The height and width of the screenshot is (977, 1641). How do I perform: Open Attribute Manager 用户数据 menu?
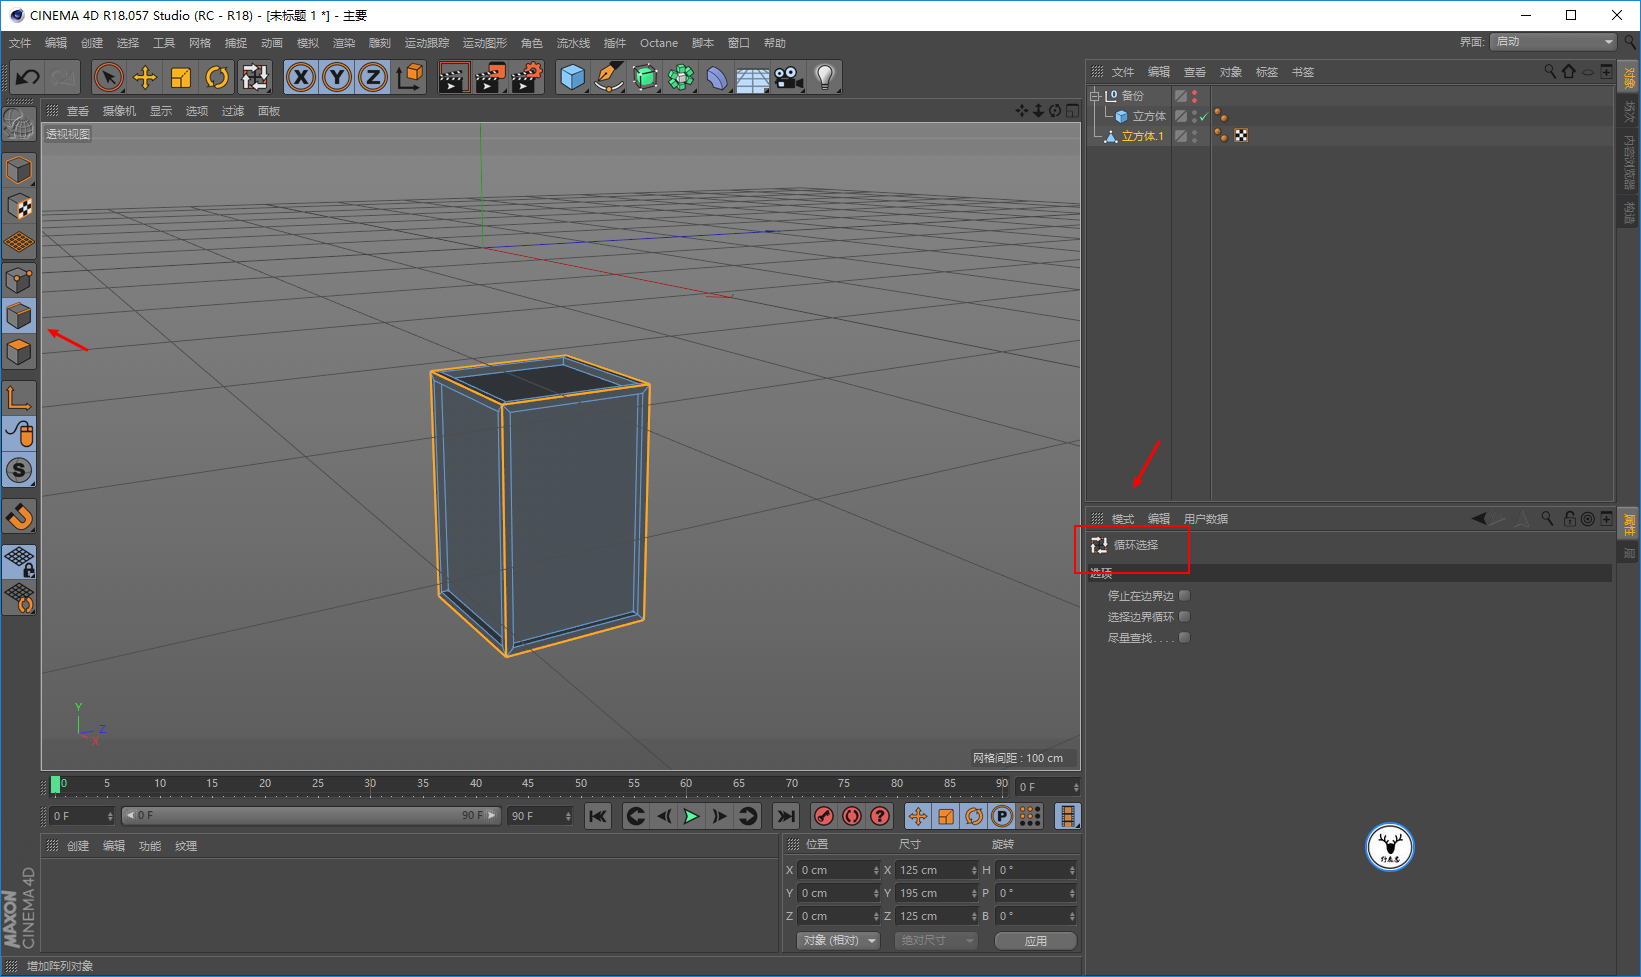click(1206, 519)
